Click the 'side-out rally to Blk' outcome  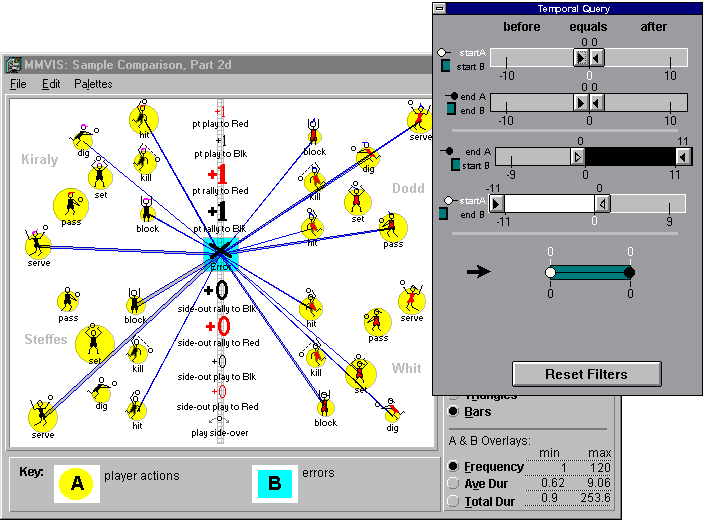pos(217,297)
